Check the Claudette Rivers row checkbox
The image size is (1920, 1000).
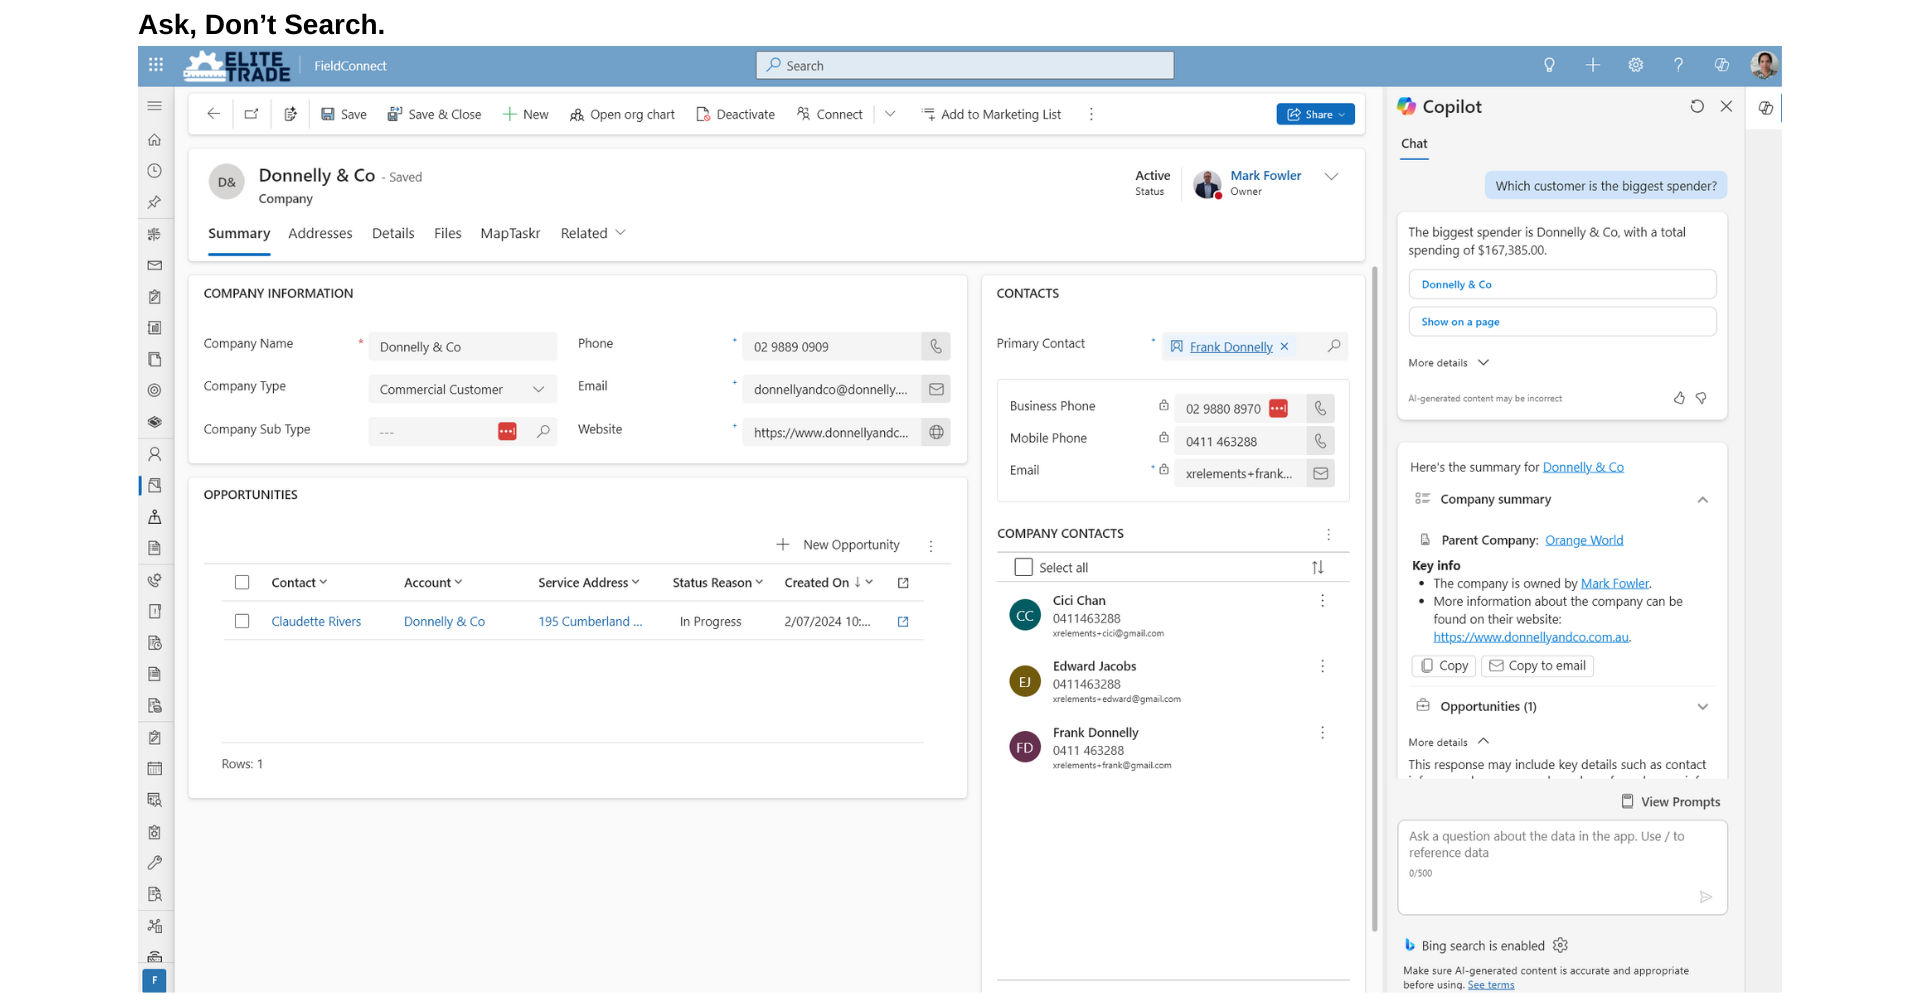(242, 621)
